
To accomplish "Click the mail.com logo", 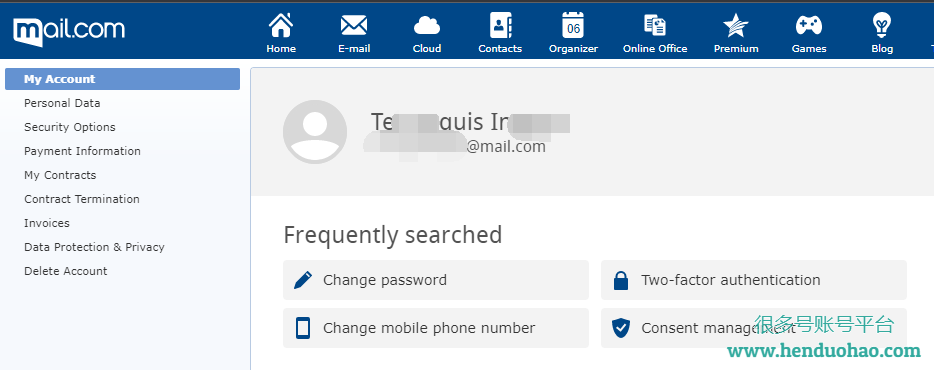I will coord(69,31).
